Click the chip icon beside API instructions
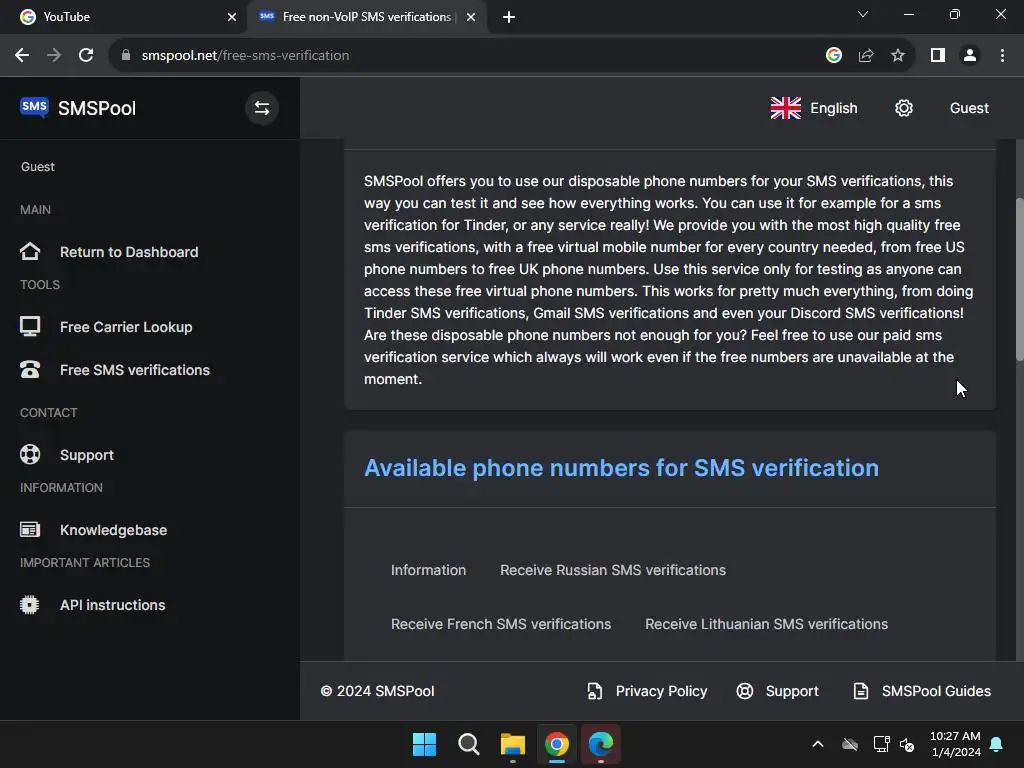 [x=30, y=605]
